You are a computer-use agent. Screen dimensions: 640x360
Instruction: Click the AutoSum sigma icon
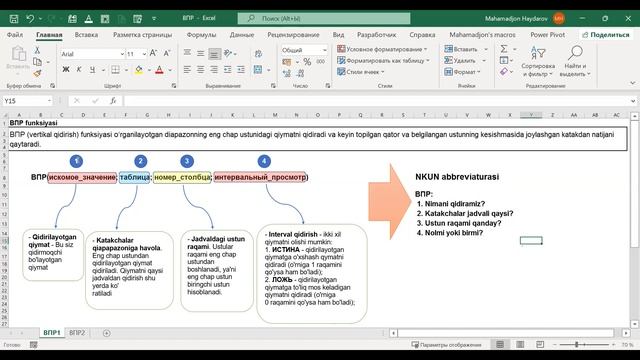[x=504, y=49]
